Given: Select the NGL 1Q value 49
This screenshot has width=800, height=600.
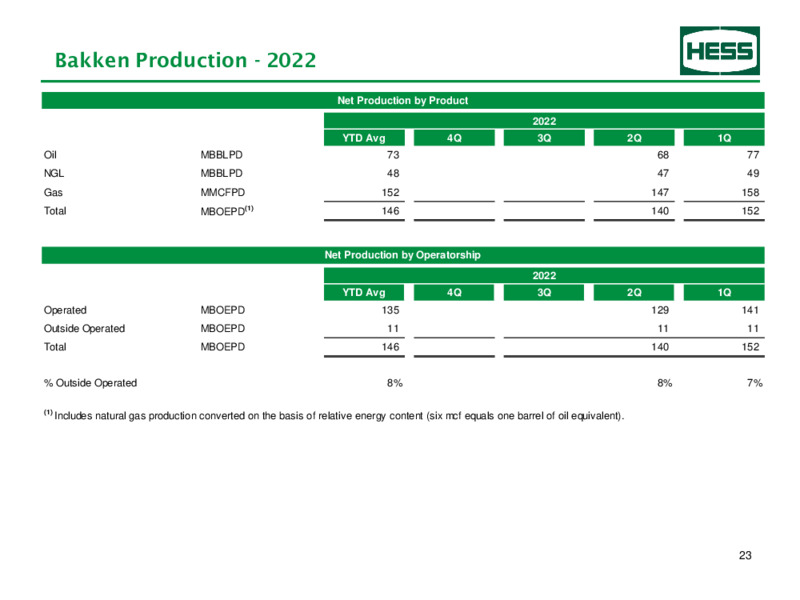Looking at the screenshot, I should 753,173.
